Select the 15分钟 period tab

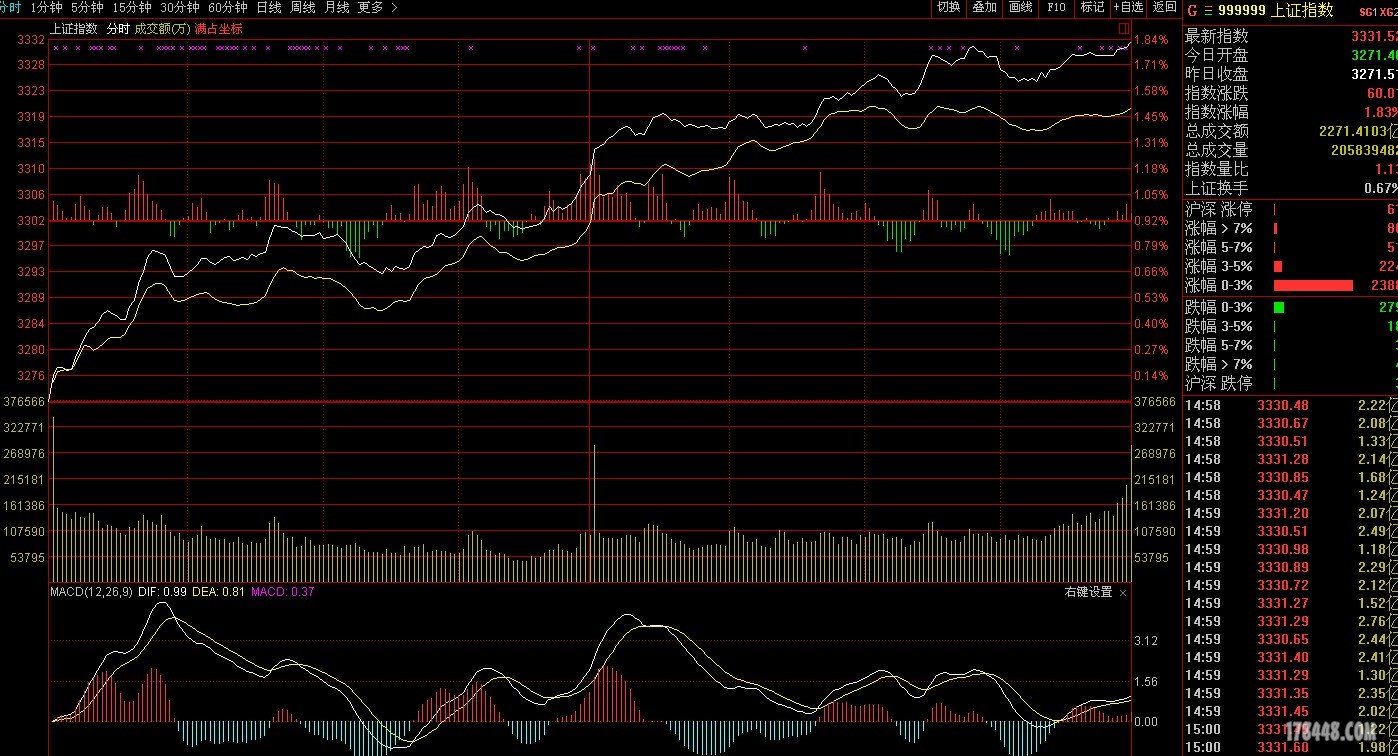132,7
